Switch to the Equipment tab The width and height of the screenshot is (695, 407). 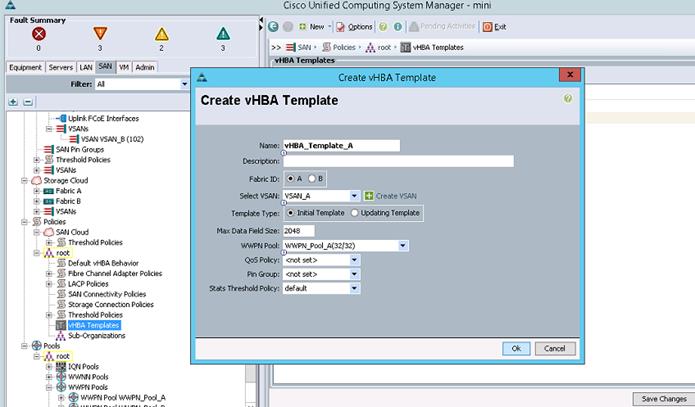click(25, 67)
